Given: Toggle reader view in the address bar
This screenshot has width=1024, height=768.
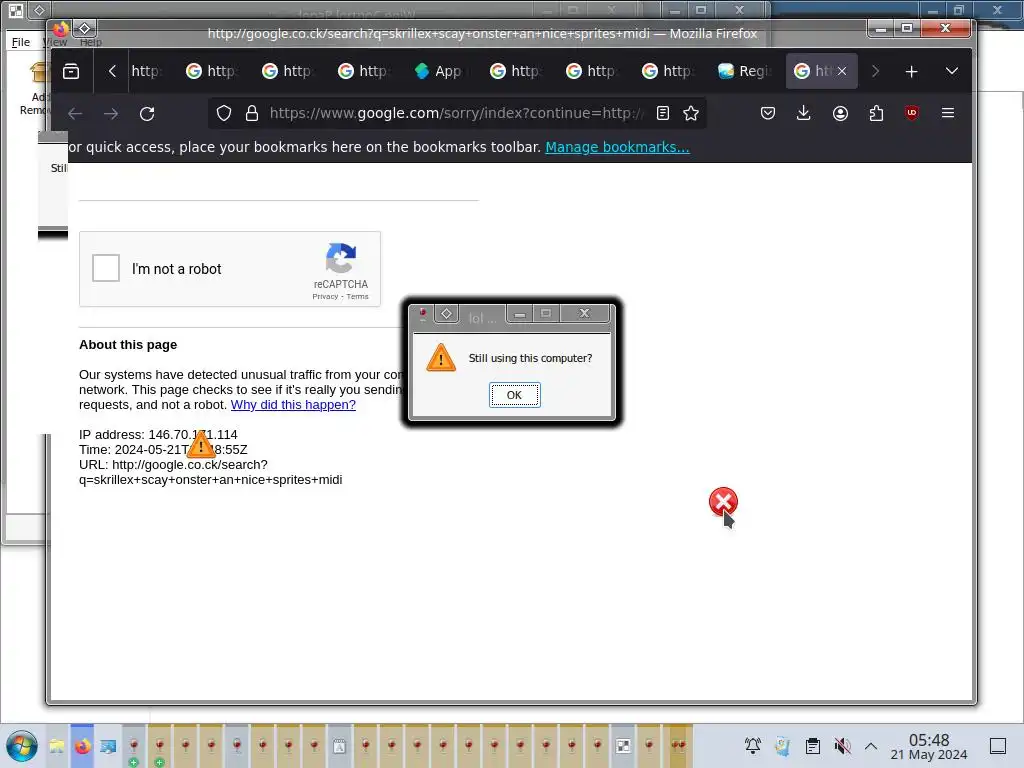Looking at the screenshot, I should click(663, 114).
